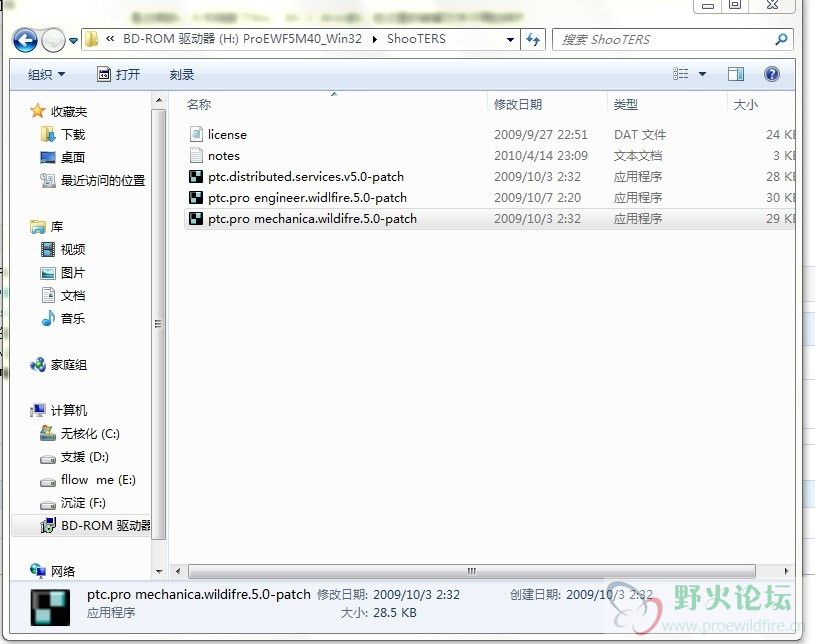Click horizontal scroll left arrow
Screen dimensions: 815x644
pos(178,571)
